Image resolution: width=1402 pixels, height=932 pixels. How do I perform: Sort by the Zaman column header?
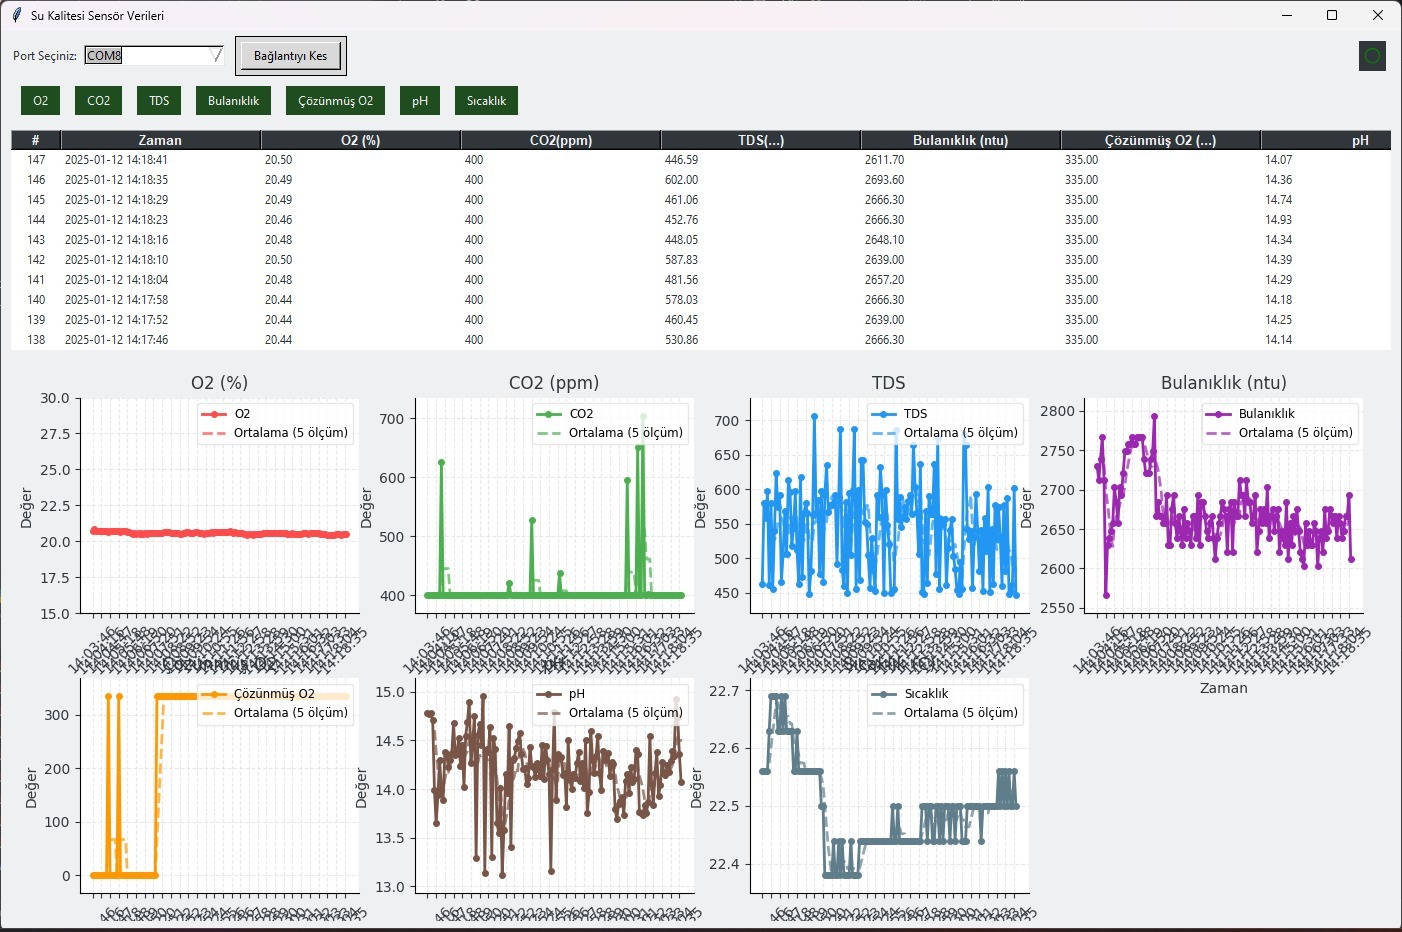click(161, 140)
